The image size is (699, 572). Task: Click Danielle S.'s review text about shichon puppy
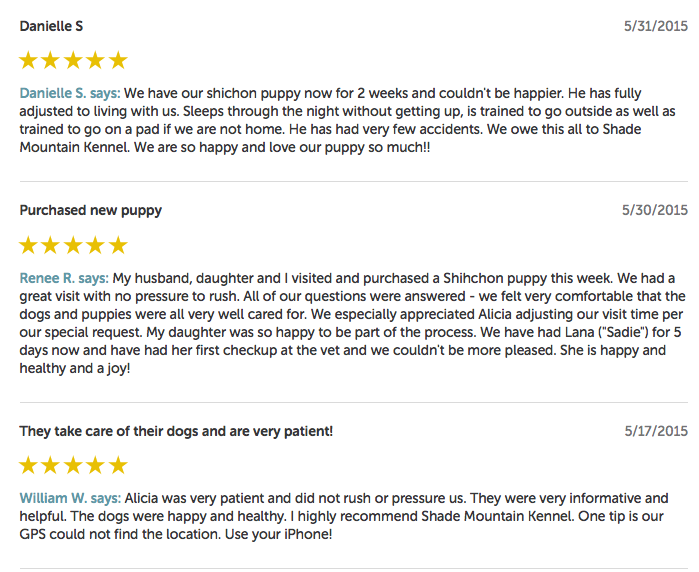[348, 120]
